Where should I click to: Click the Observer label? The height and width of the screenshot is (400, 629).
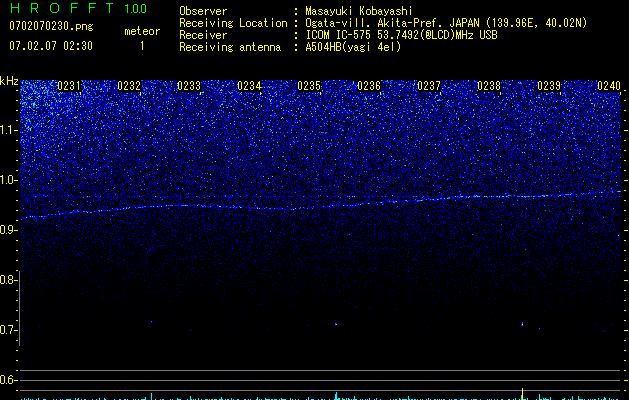click(203, 11)
